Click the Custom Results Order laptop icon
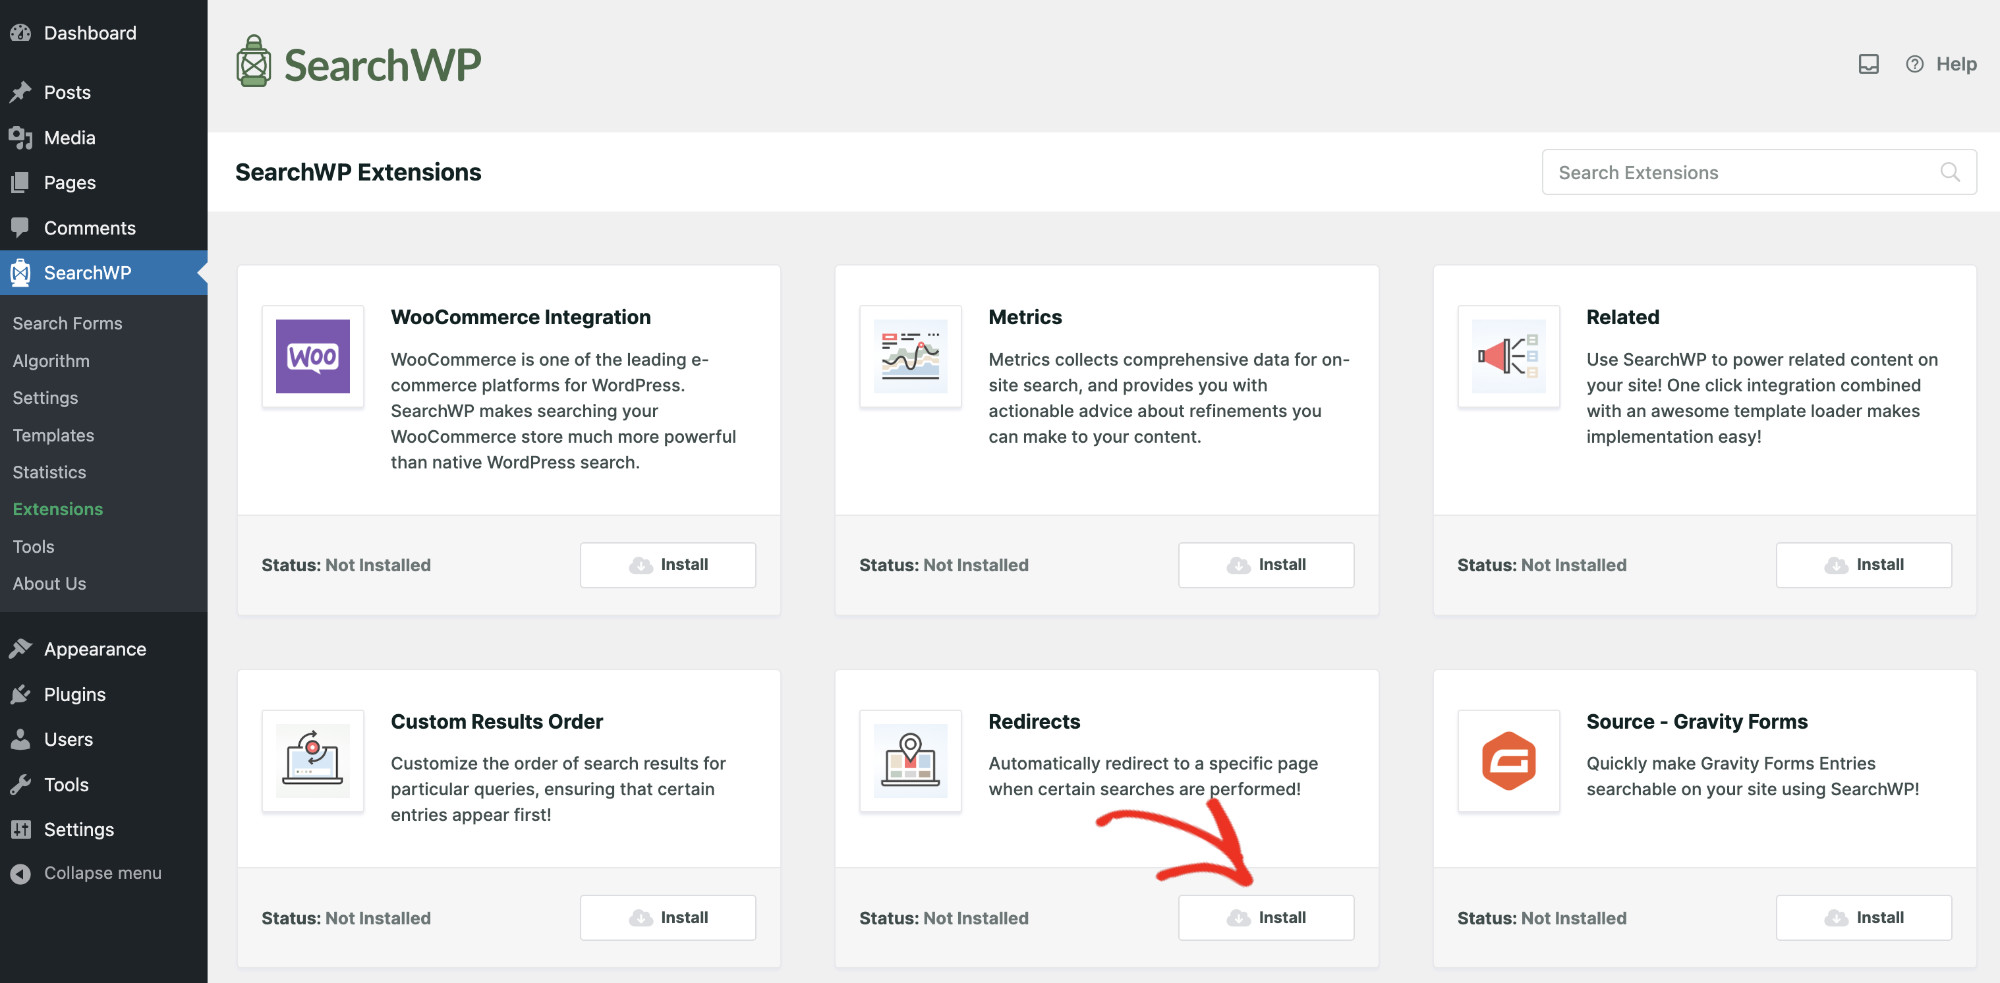2000x983 pixels. (x=312, y=761)
